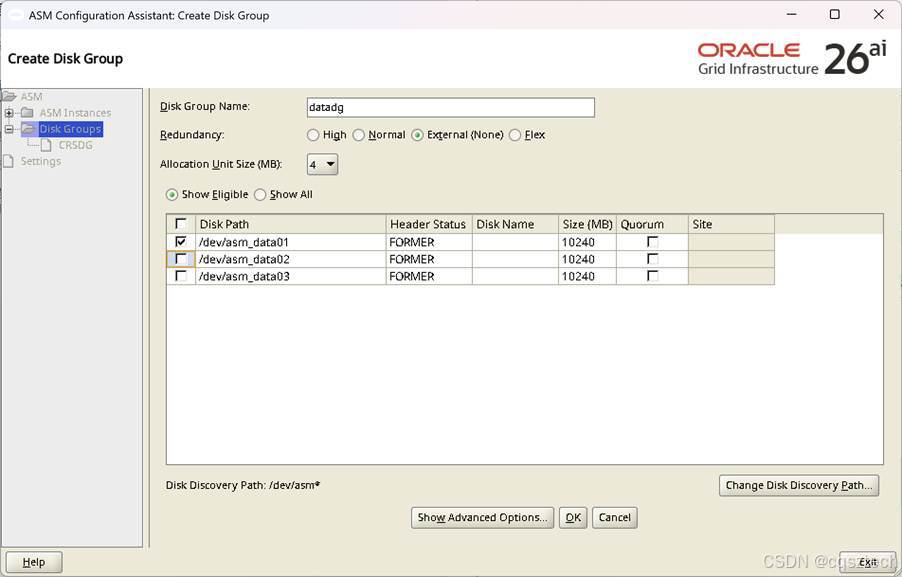Click the Exit button
The image size is (902, 577).
(x=867, y=562)
